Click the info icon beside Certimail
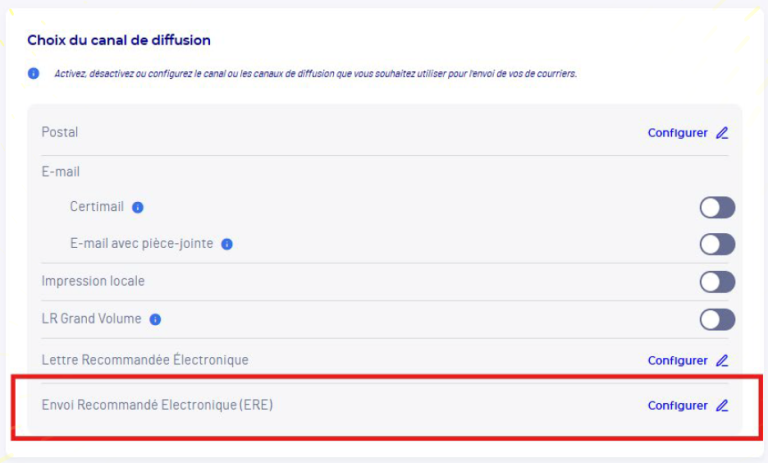This screenshot has height=463, width=768. click(x=138, y=208)
